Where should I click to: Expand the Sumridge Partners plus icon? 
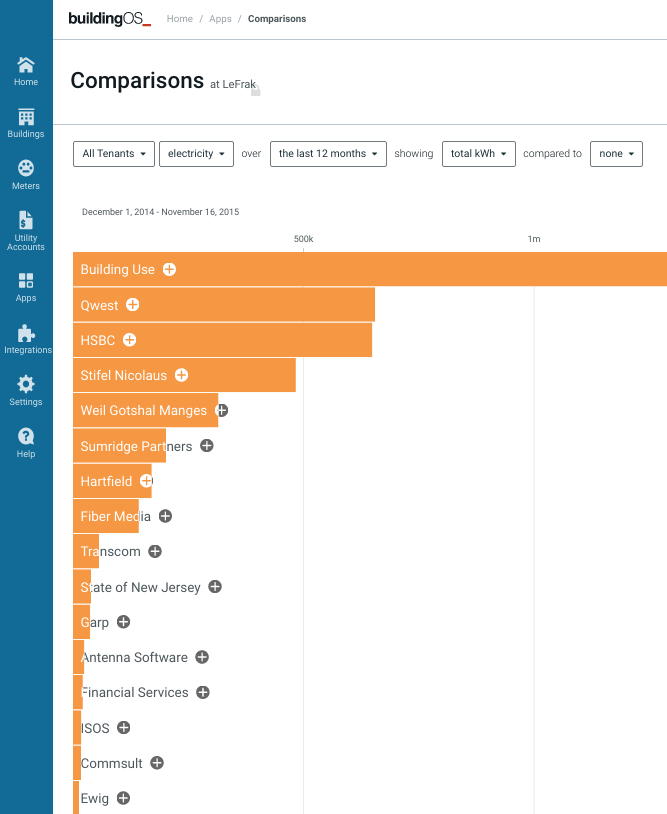click(x=207, y=446)
